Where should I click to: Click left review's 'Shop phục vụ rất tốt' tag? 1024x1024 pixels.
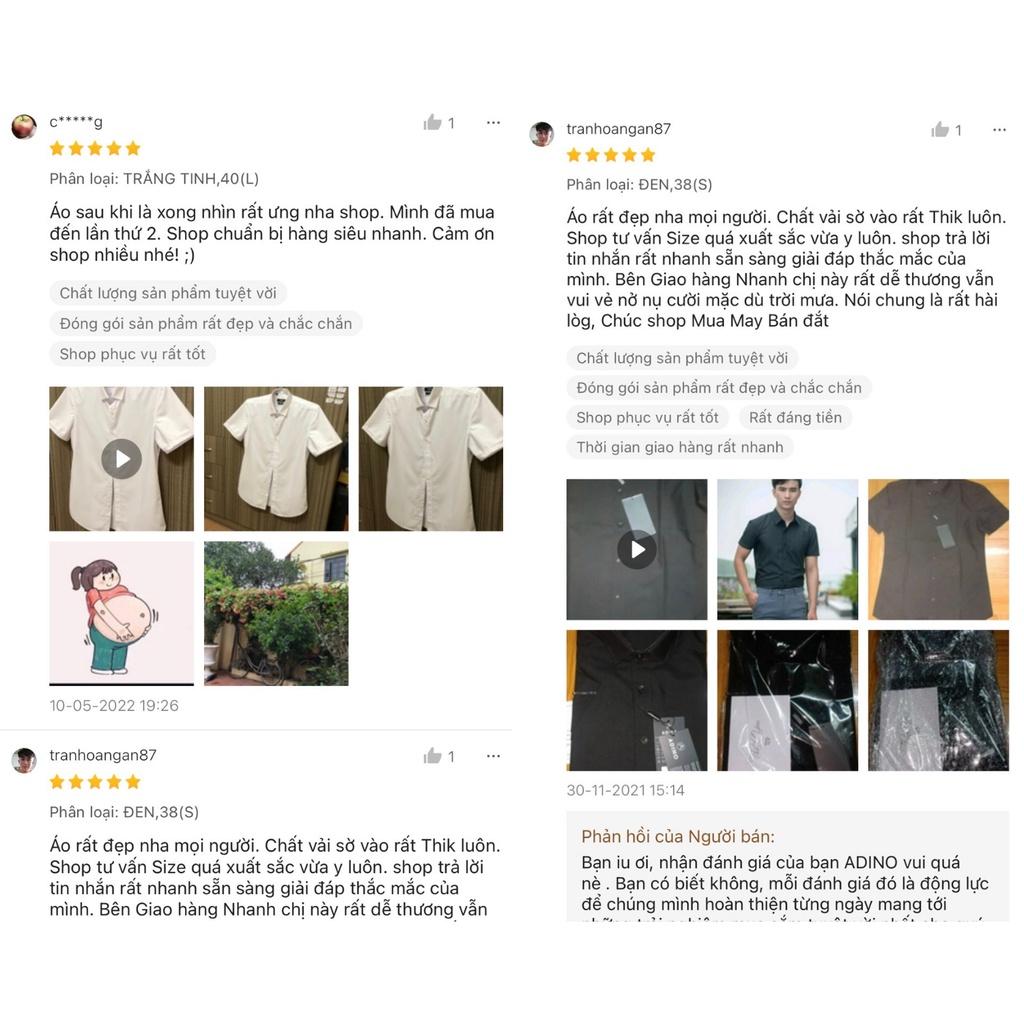click(x=133, y=354)
